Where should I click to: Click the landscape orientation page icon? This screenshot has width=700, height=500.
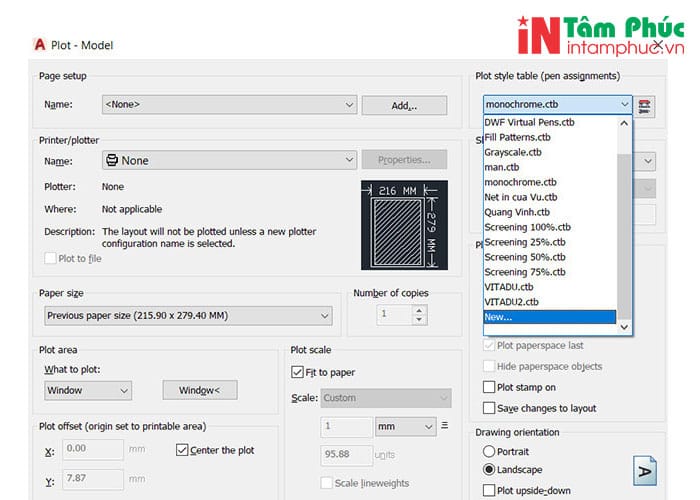point(645,468)
